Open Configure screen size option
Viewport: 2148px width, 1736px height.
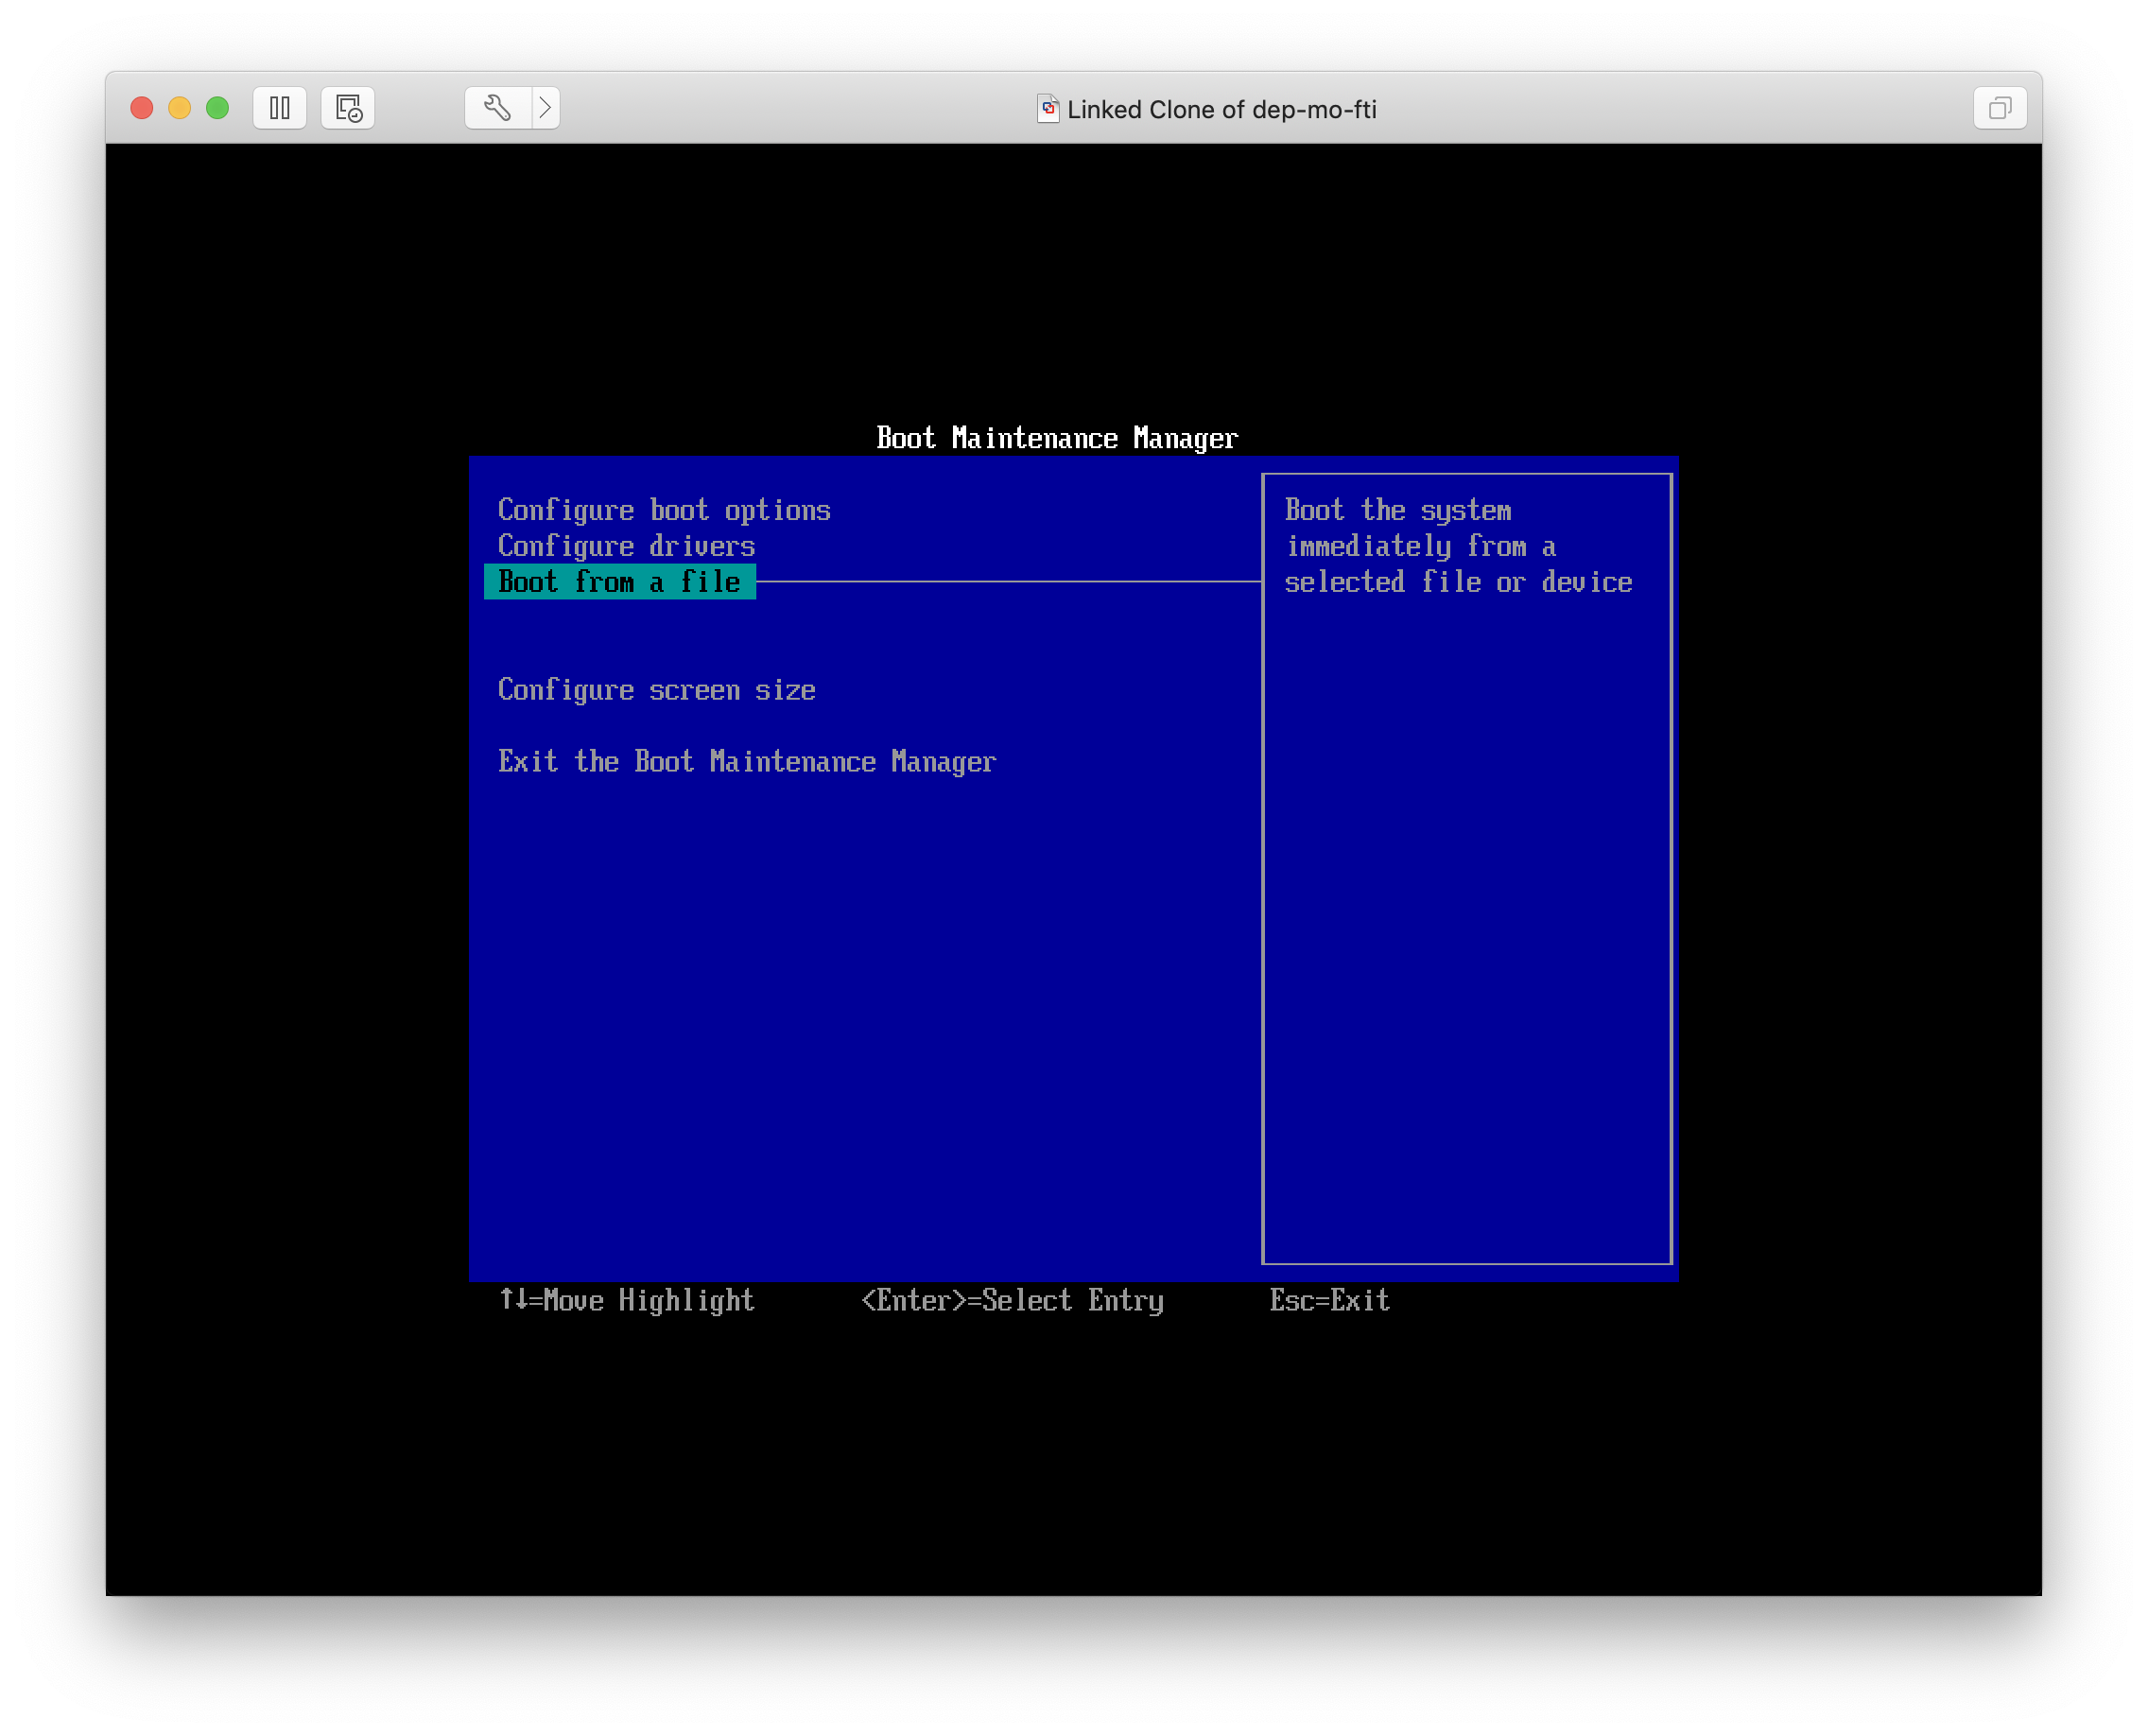tap(656, 690)
